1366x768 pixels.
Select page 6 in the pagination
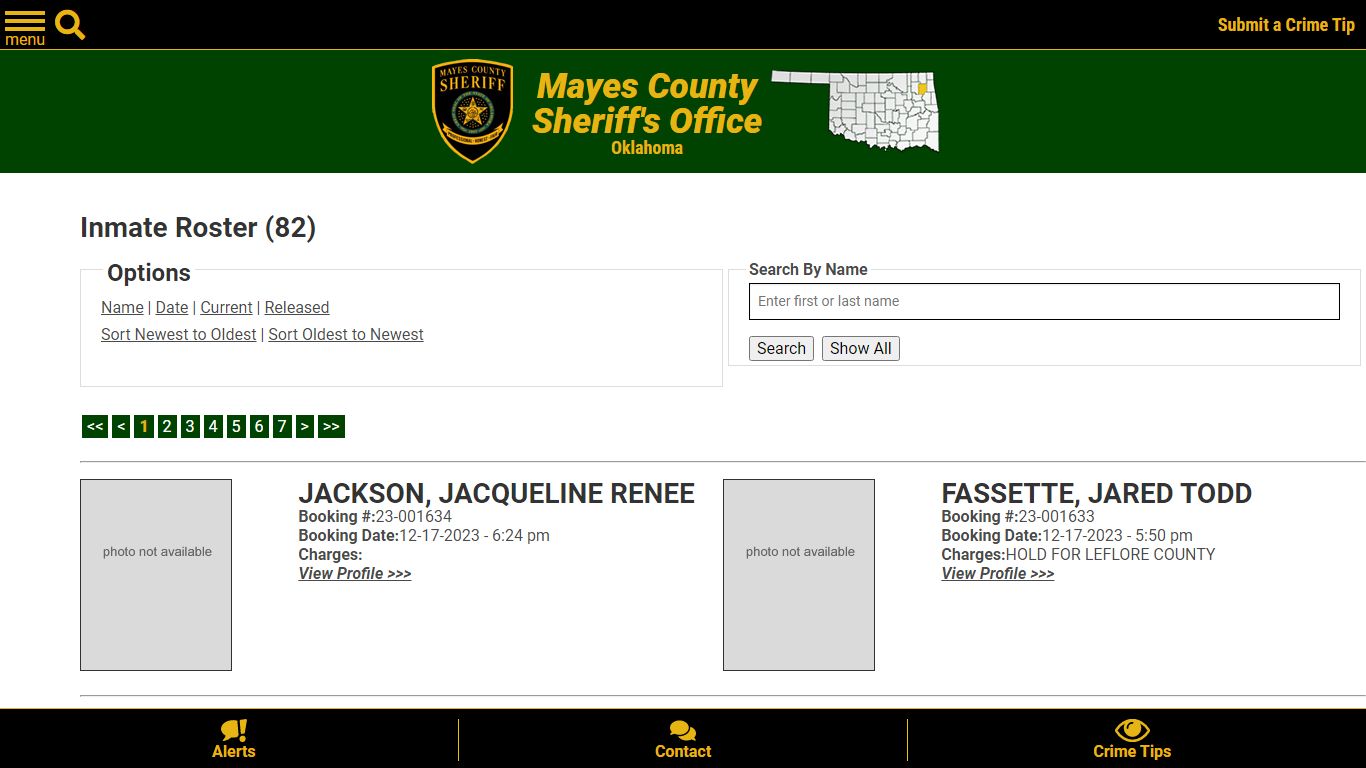(x=259, y=427)
